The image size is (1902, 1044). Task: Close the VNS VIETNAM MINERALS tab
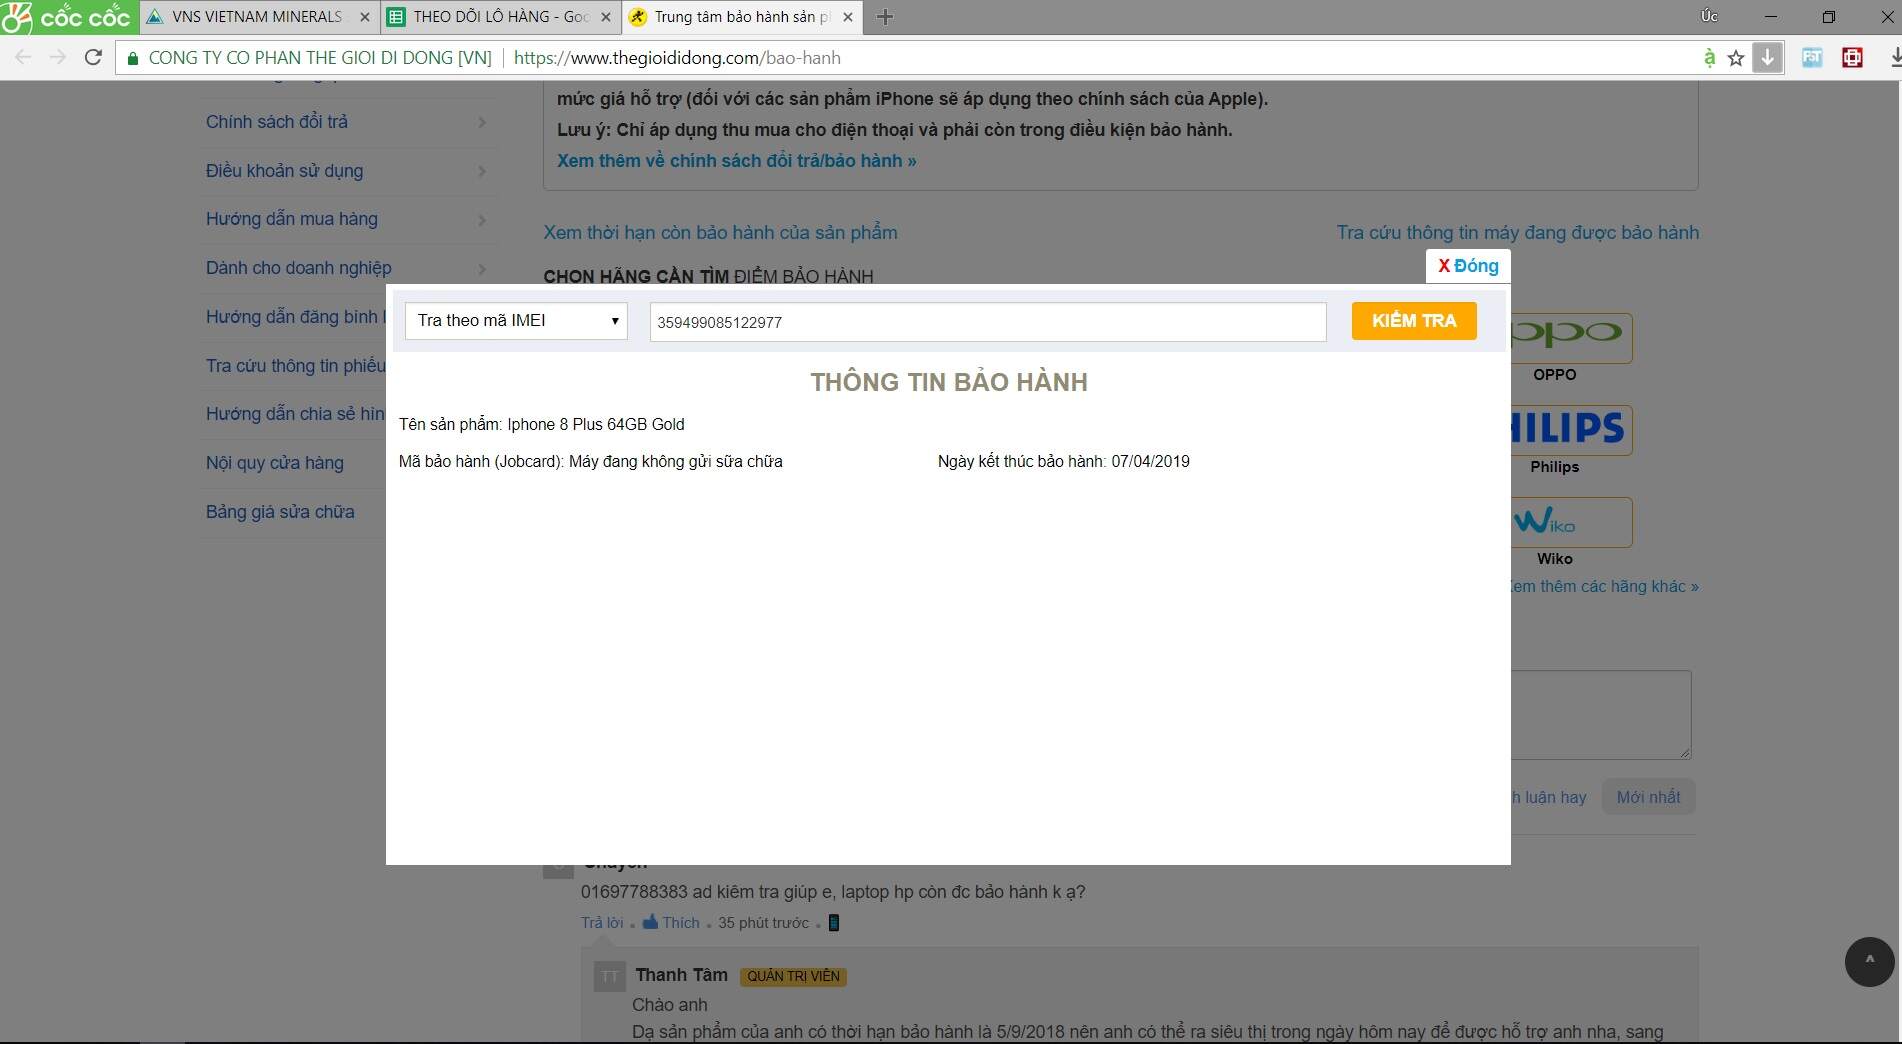pos(364,17)
